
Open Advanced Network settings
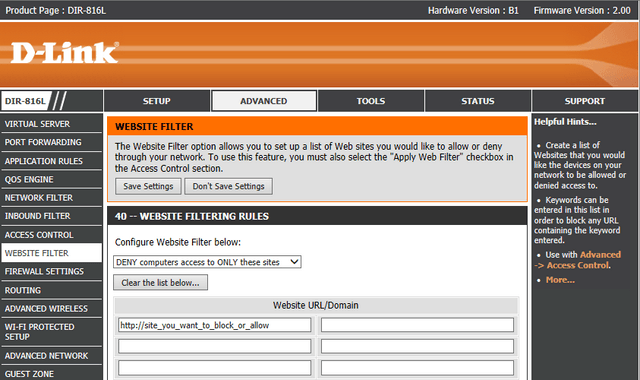tap(51, 356)
